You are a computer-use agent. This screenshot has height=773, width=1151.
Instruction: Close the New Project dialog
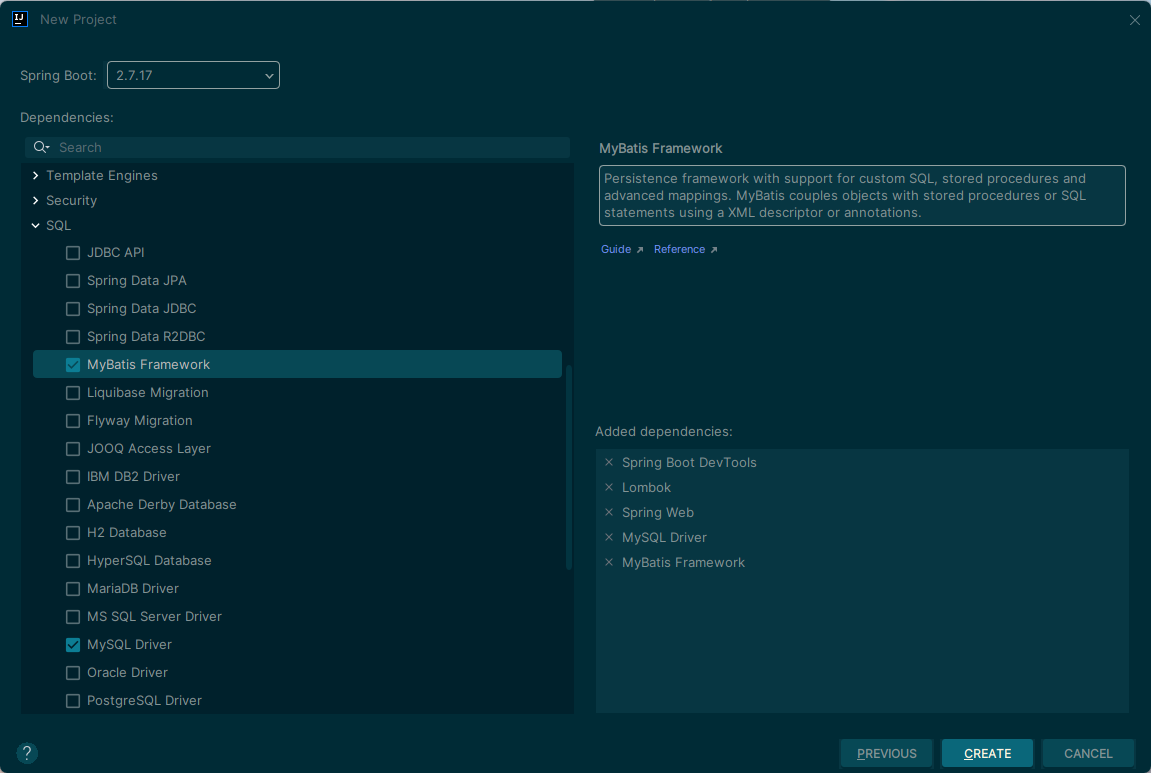click(1134, 20)
